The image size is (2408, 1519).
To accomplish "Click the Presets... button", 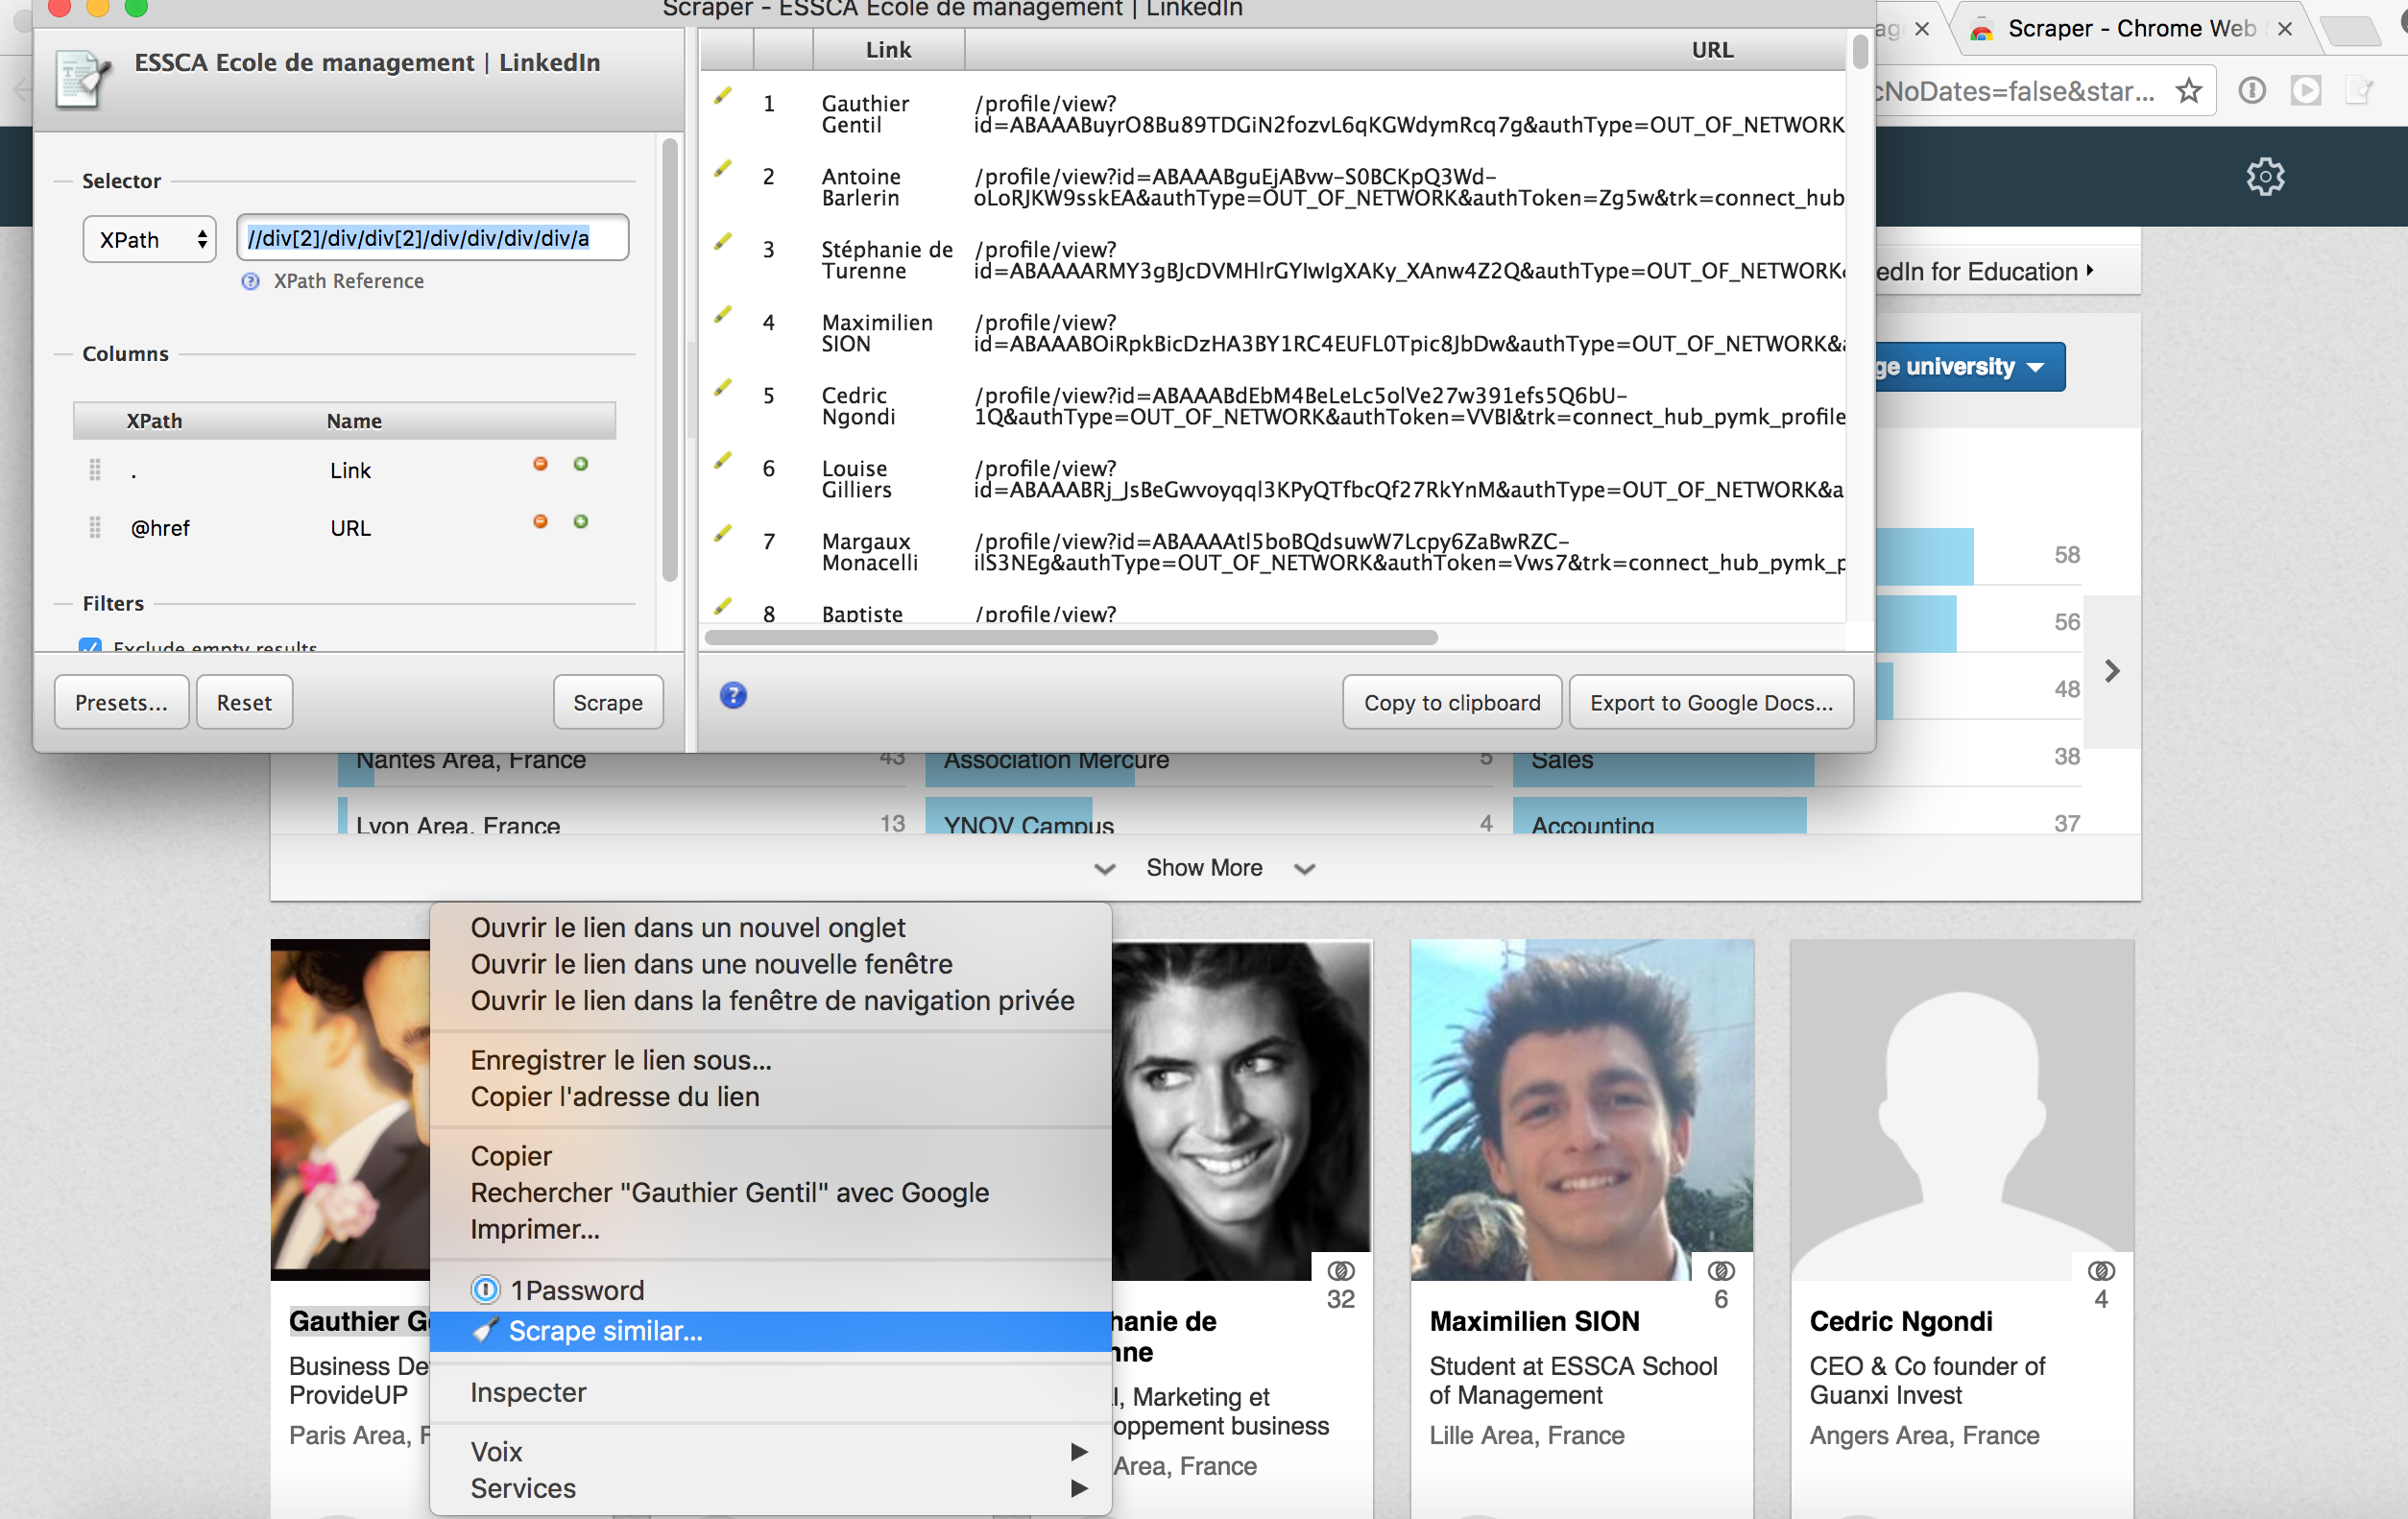I will (121, 702).
